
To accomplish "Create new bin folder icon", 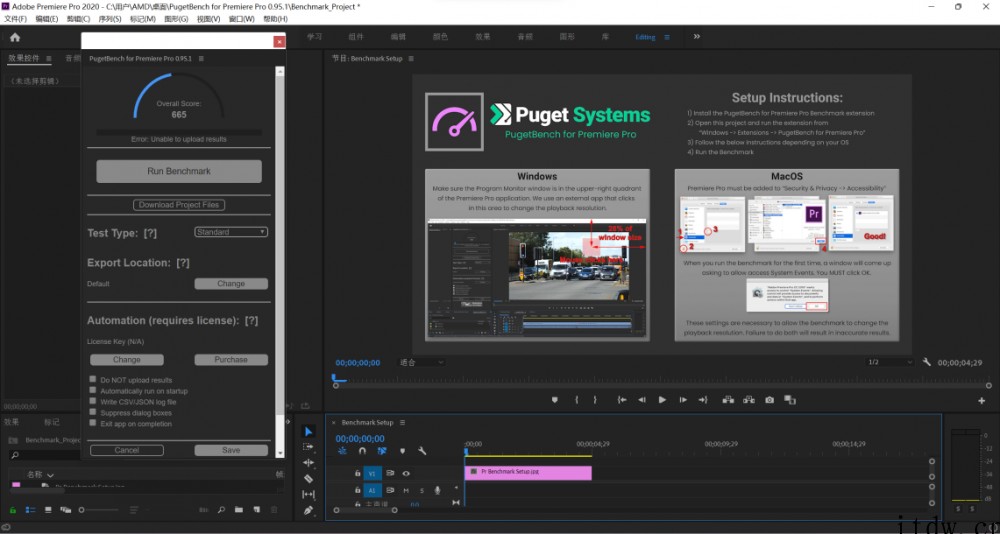I will [x=239, y=510].
